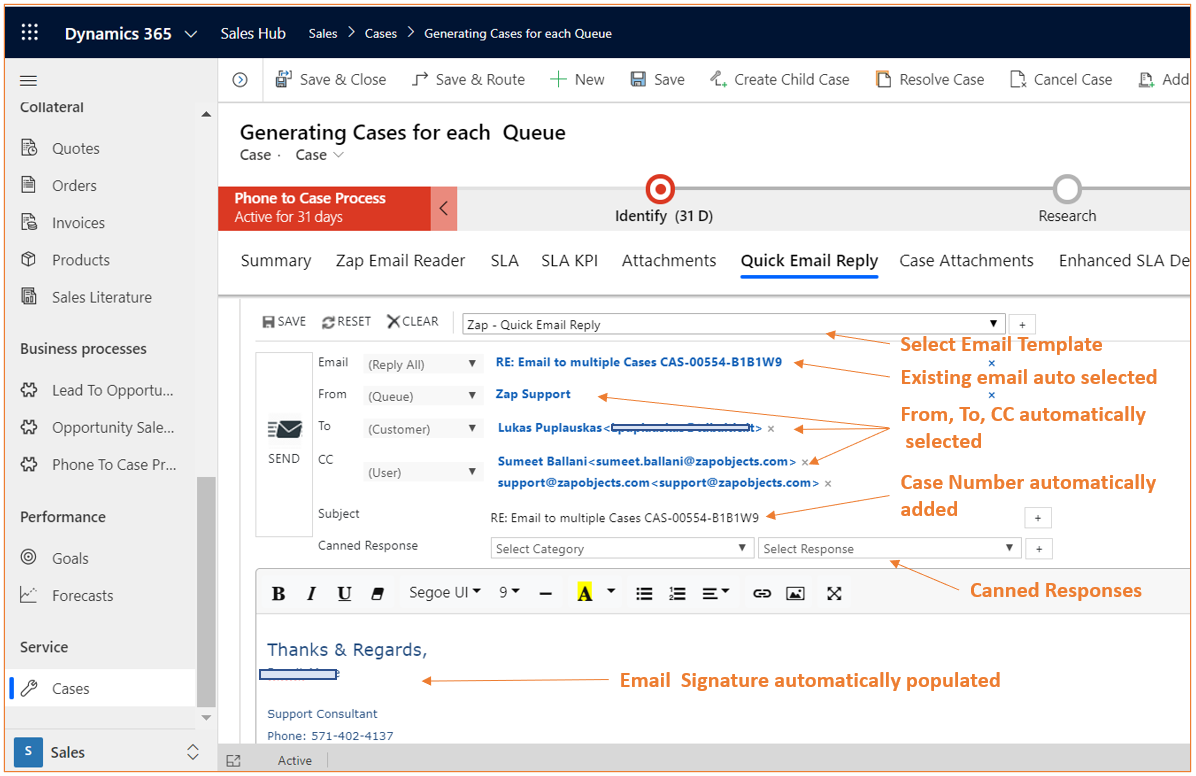This screenshot has width=1196, height=776.
Task: Apply Underline formatting
Action: (344, 594)
